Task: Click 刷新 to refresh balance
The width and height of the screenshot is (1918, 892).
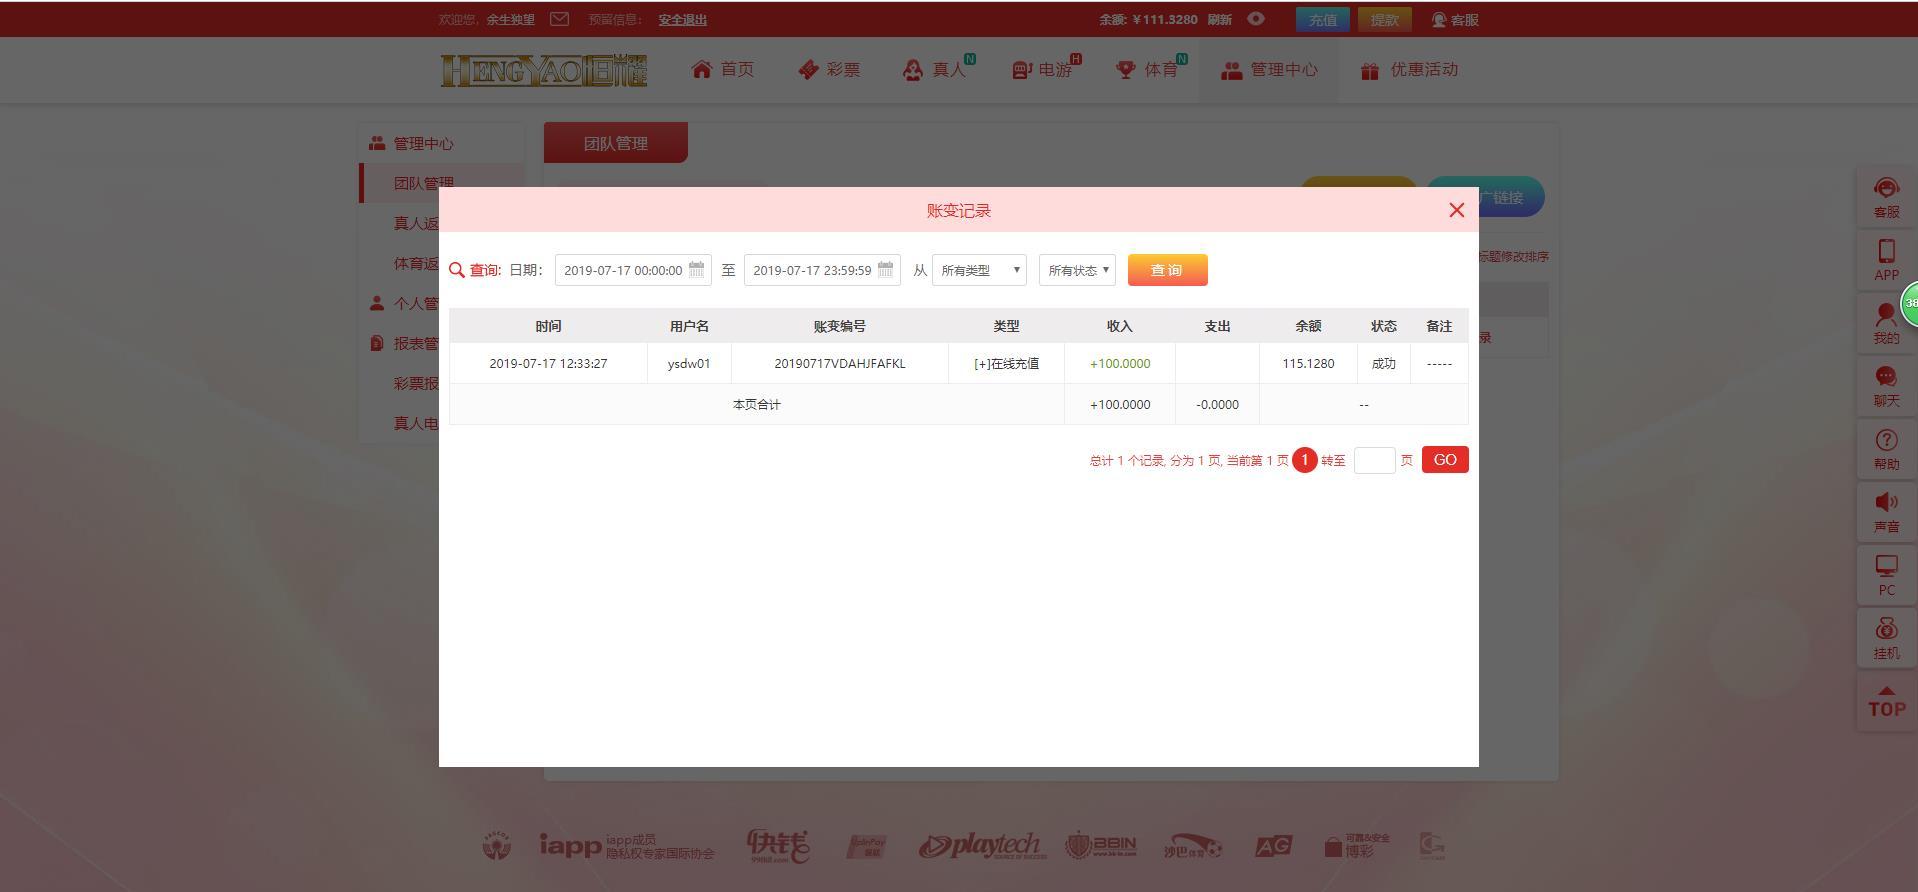Action: [x=1219, y=20]
